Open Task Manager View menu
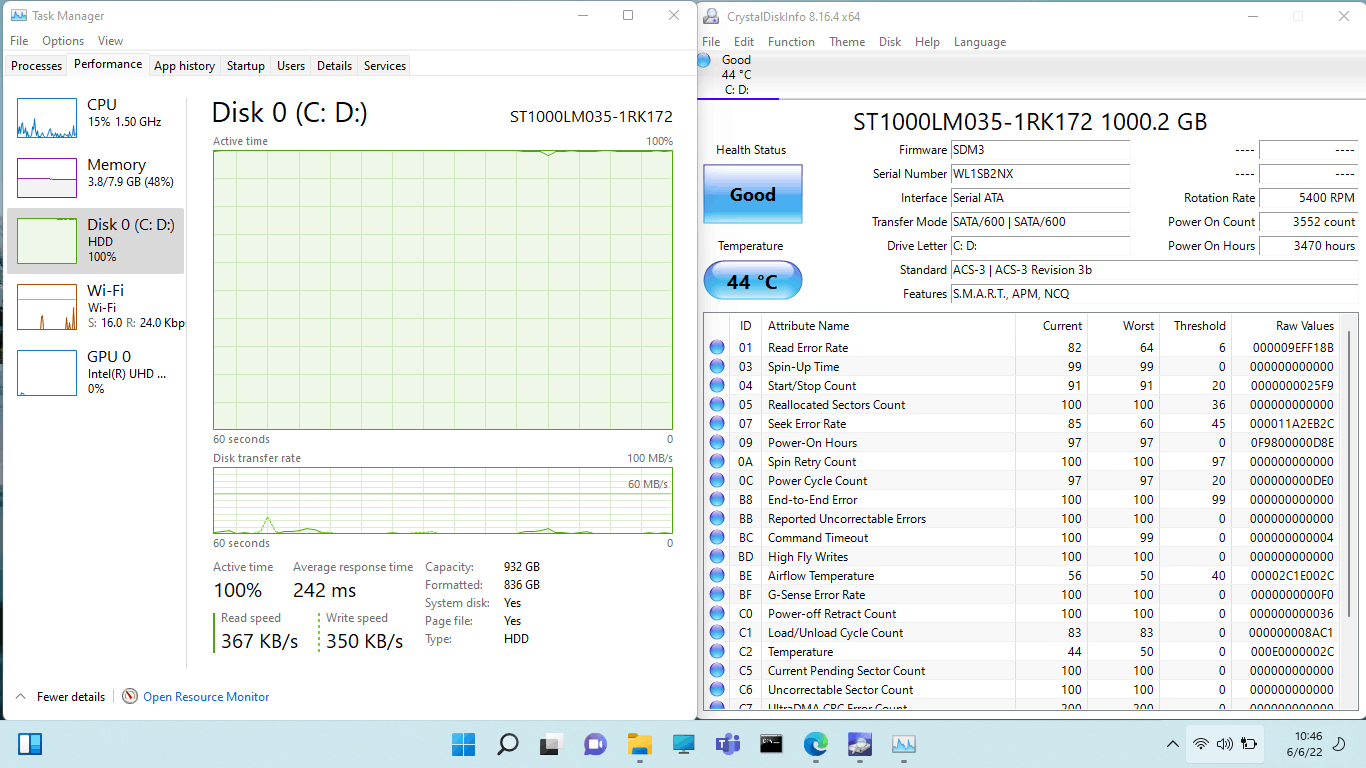 pyautogui.click(x=110, y=41)
